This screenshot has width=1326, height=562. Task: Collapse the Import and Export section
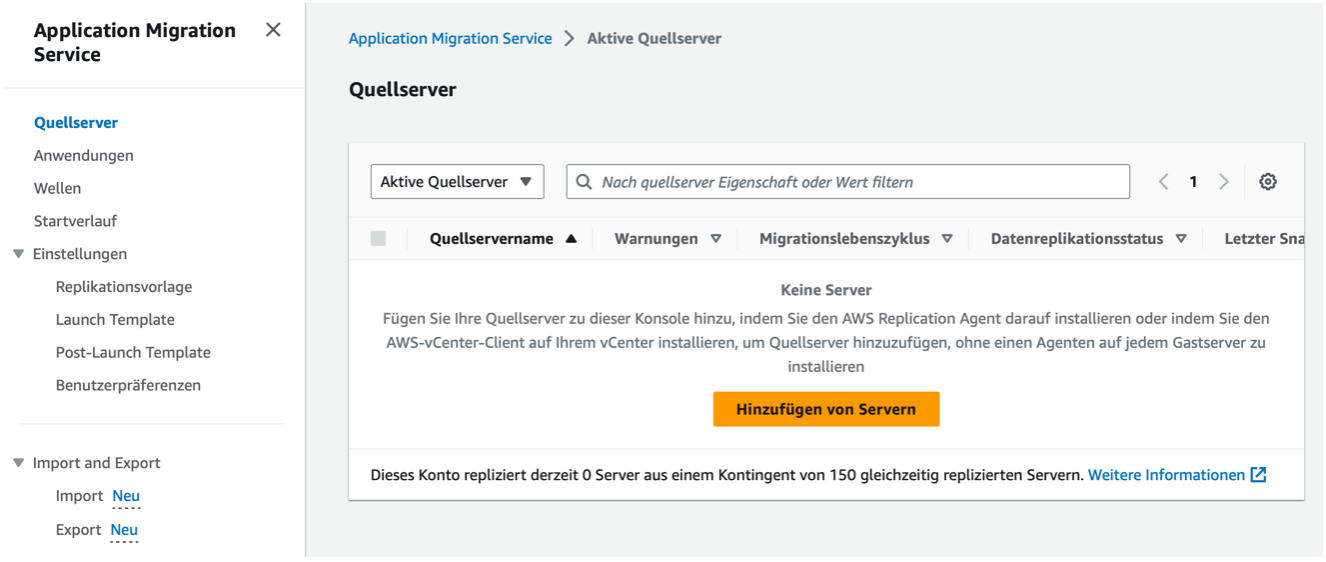tap(18, 463)
